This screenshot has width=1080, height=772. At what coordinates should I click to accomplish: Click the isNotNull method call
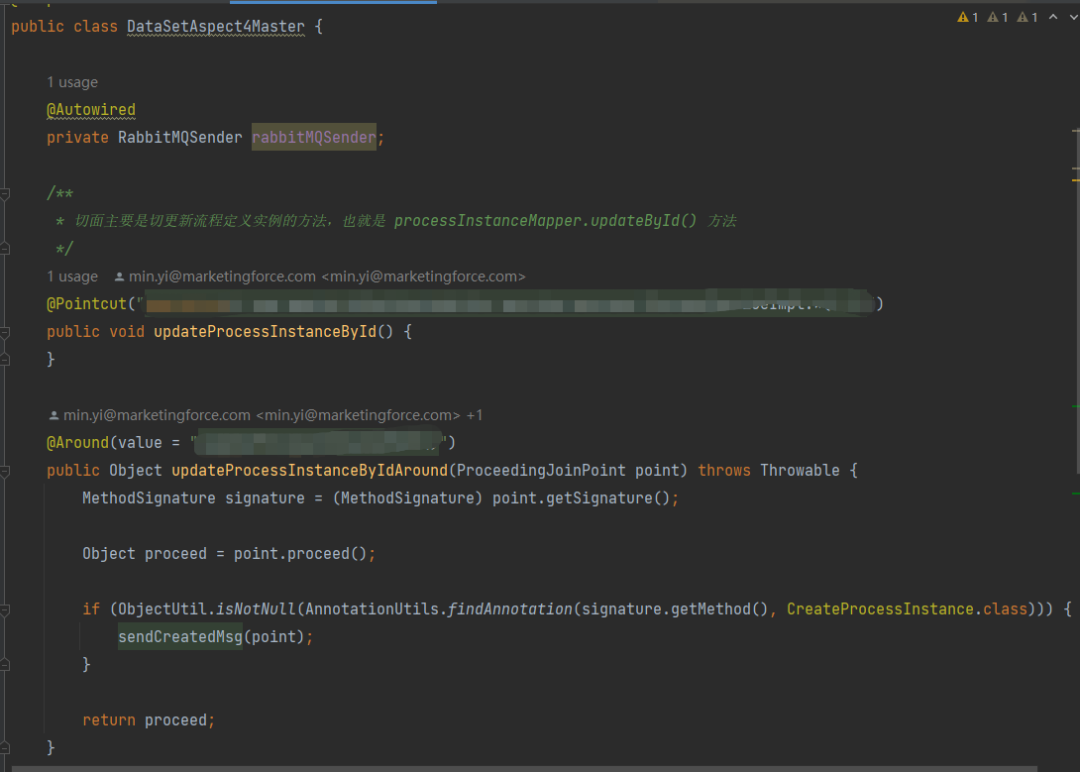pos(256,609)
